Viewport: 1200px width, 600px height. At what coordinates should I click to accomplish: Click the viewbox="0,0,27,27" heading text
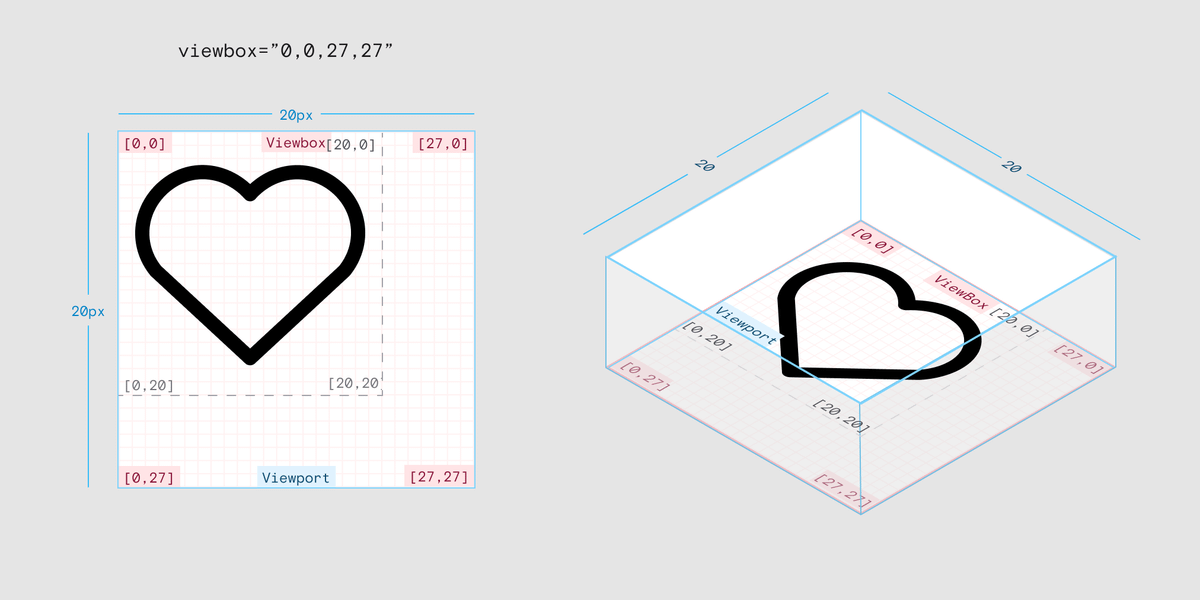click(x=285, y=51)
